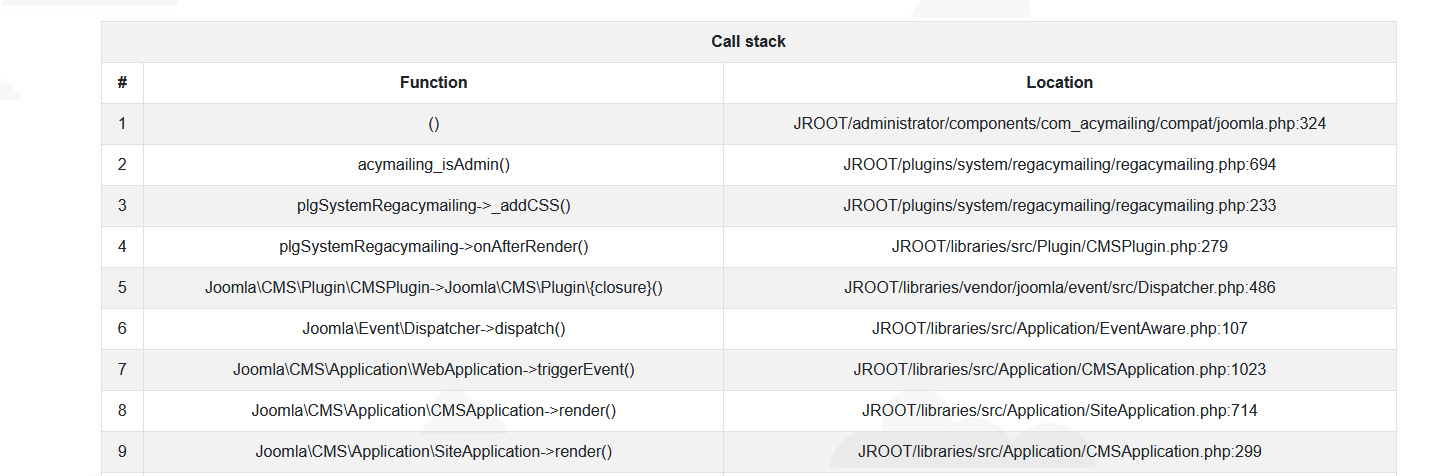
Task: Click the SiteApplication.php:714 location text
Action: point(1059,410)
